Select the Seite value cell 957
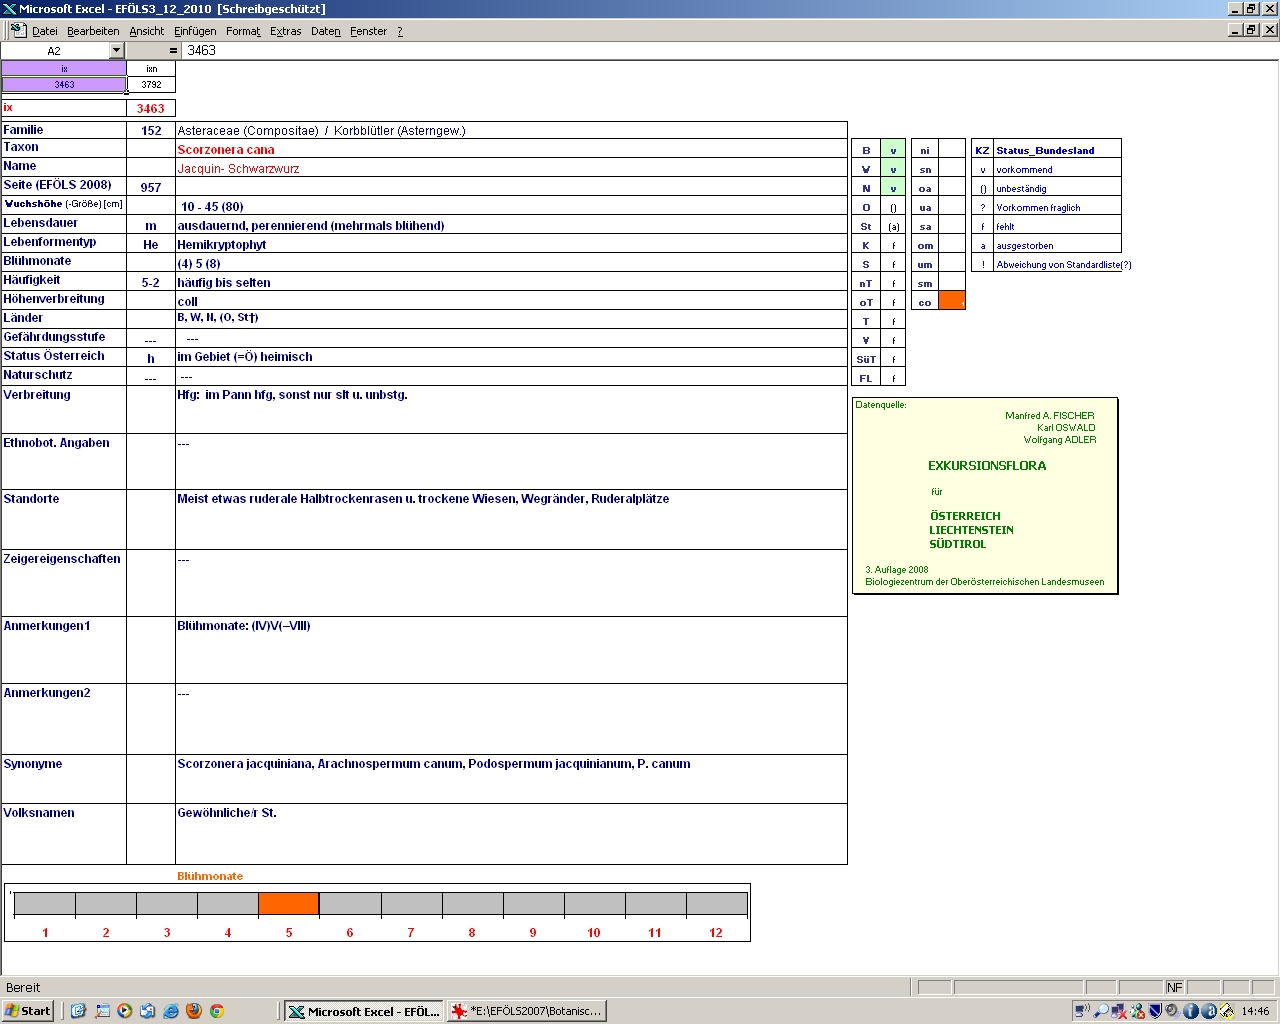Viewport: 1280px width, 1024px height. coord(151,187)
